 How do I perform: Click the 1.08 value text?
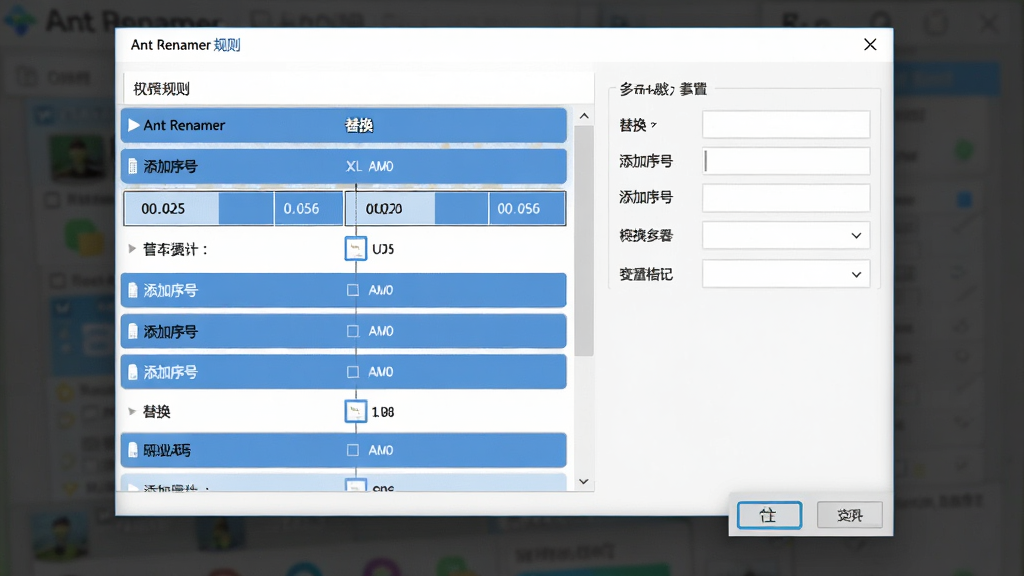pos(383,412)
